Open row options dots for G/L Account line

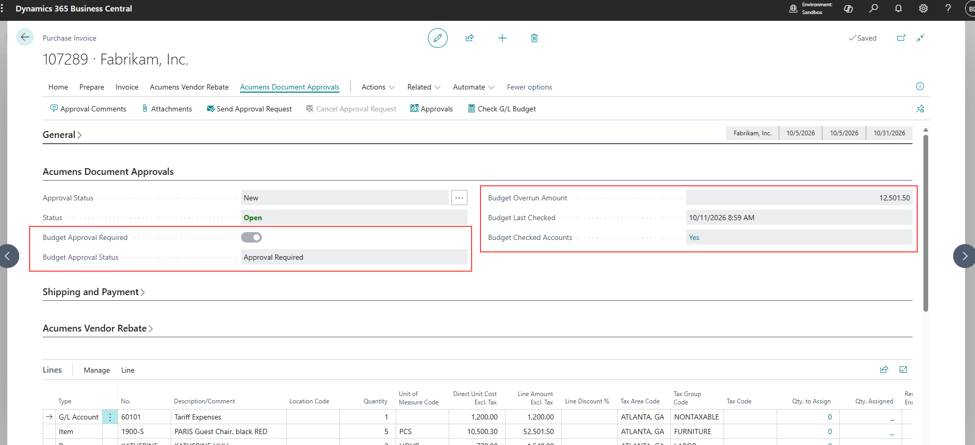tap(109, 417)
